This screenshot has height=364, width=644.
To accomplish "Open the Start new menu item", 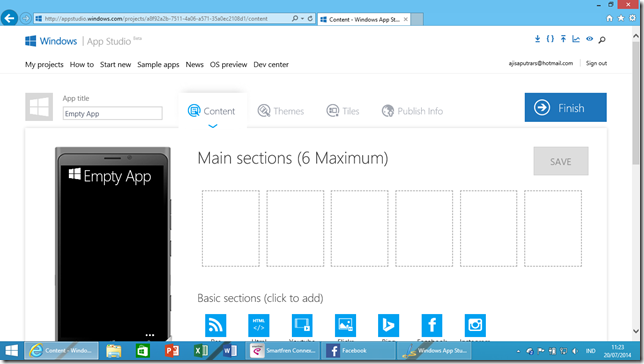I will [x=115, y=65].
